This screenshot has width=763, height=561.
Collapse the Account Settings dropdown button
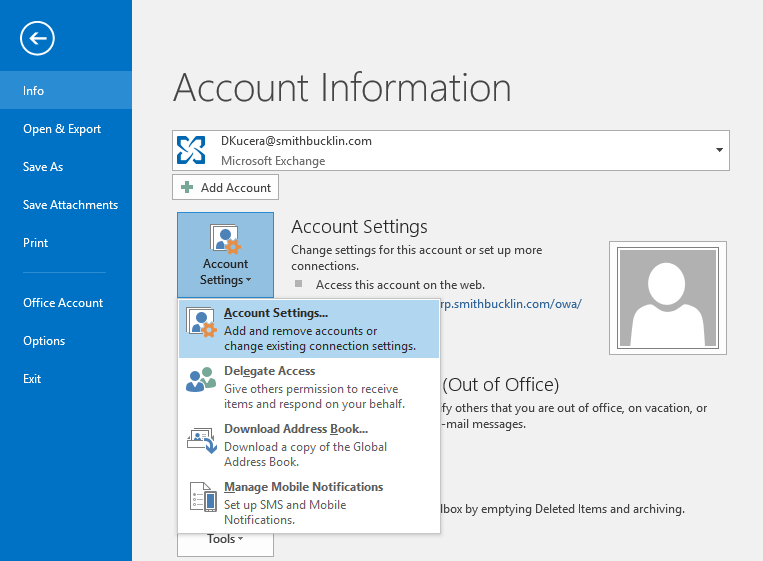pyautogui.click(x=225, y=255)
